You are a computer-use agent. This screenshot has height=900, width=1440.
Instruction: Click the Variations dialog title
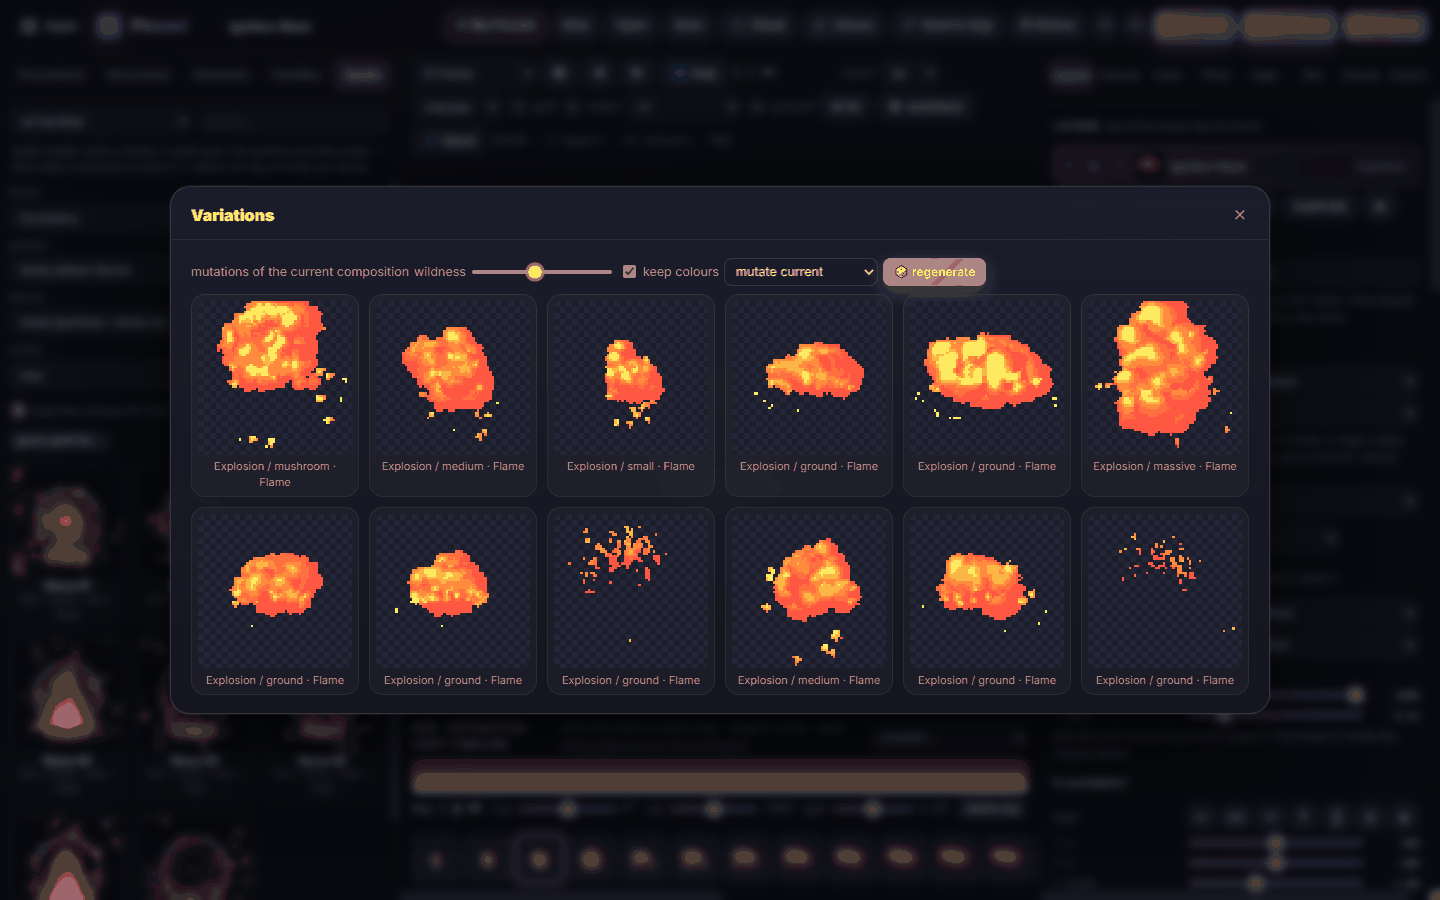[x=233, y=215]
